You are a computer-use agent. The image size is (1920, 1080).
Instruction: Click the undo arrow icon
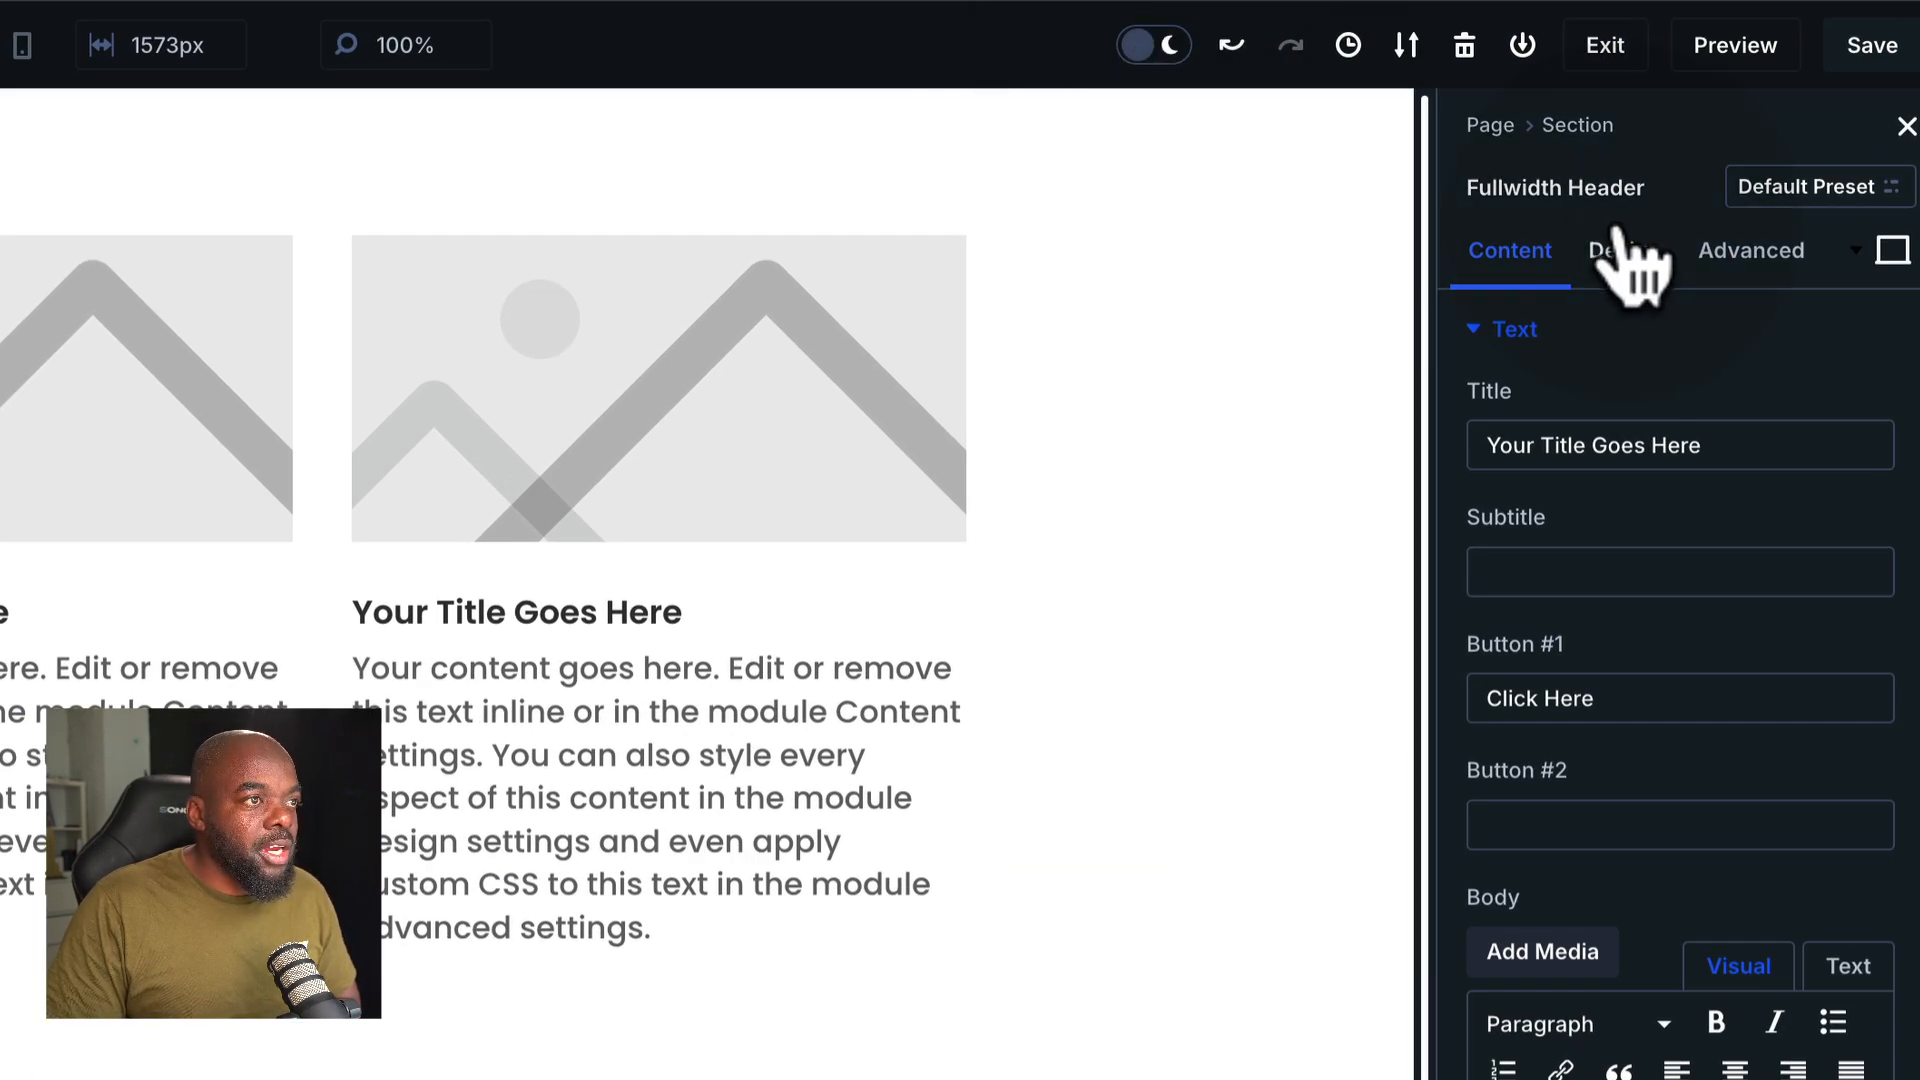pyautogui.click(x=1231, y=45)
